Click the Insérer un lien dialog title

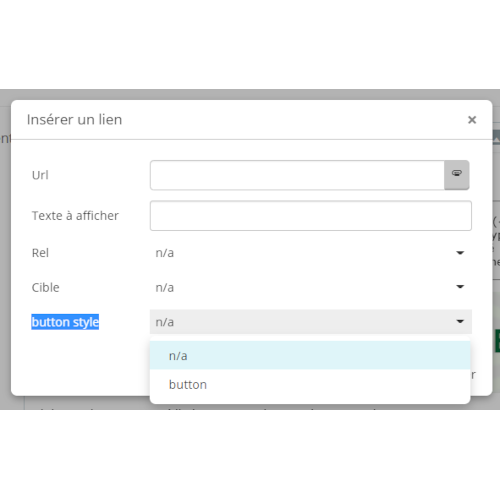(x=74, y=120)
